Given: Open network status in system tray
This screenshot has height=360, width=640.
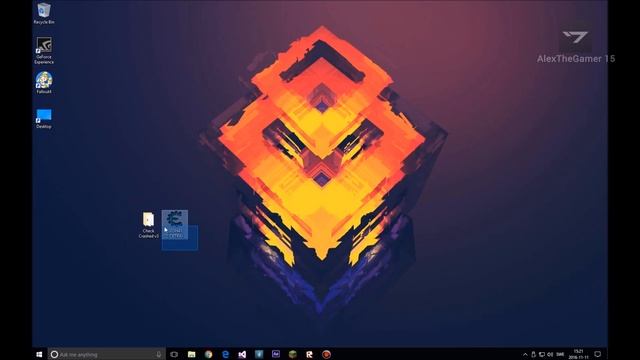Looking at the screenshot, I should pos(542,354).
